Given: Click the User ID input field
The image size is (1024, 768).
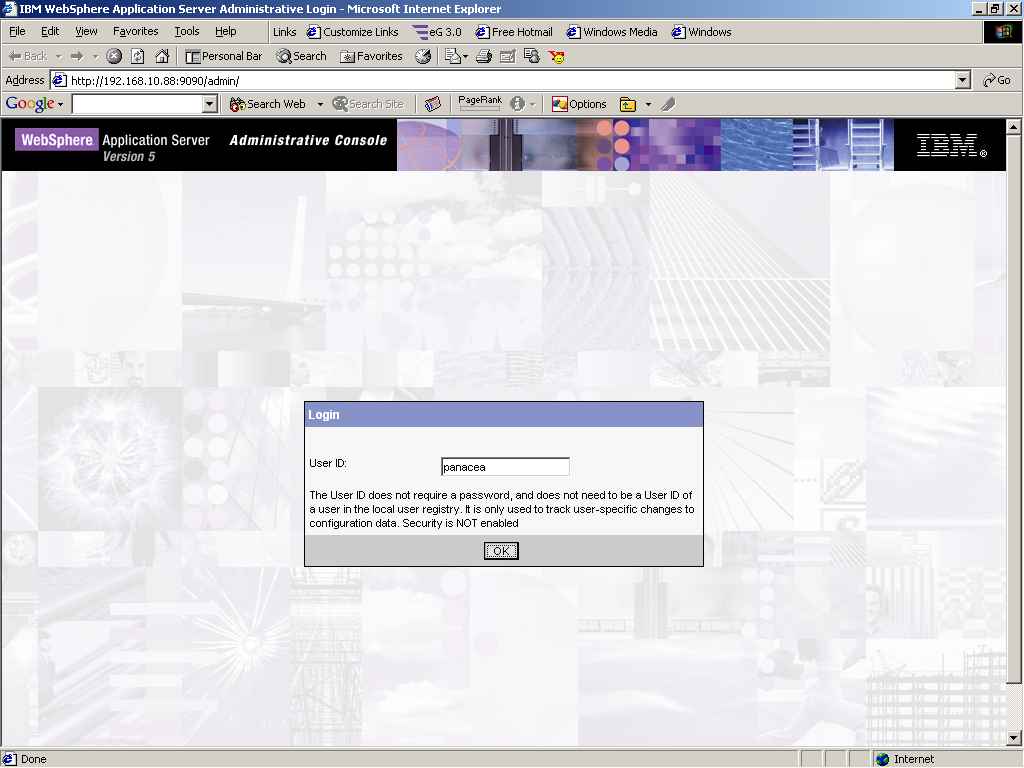Looking at the screenshot, I should pyautogui.click(x=505, y=467).
